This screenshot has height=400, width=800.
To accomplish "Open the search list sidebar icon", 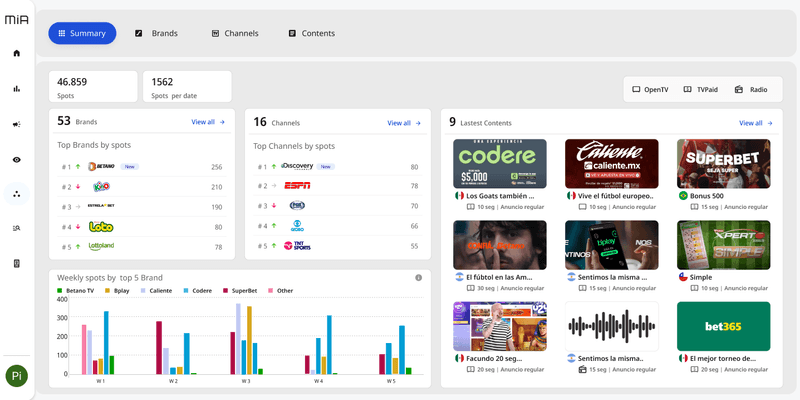I will (17, 228).
